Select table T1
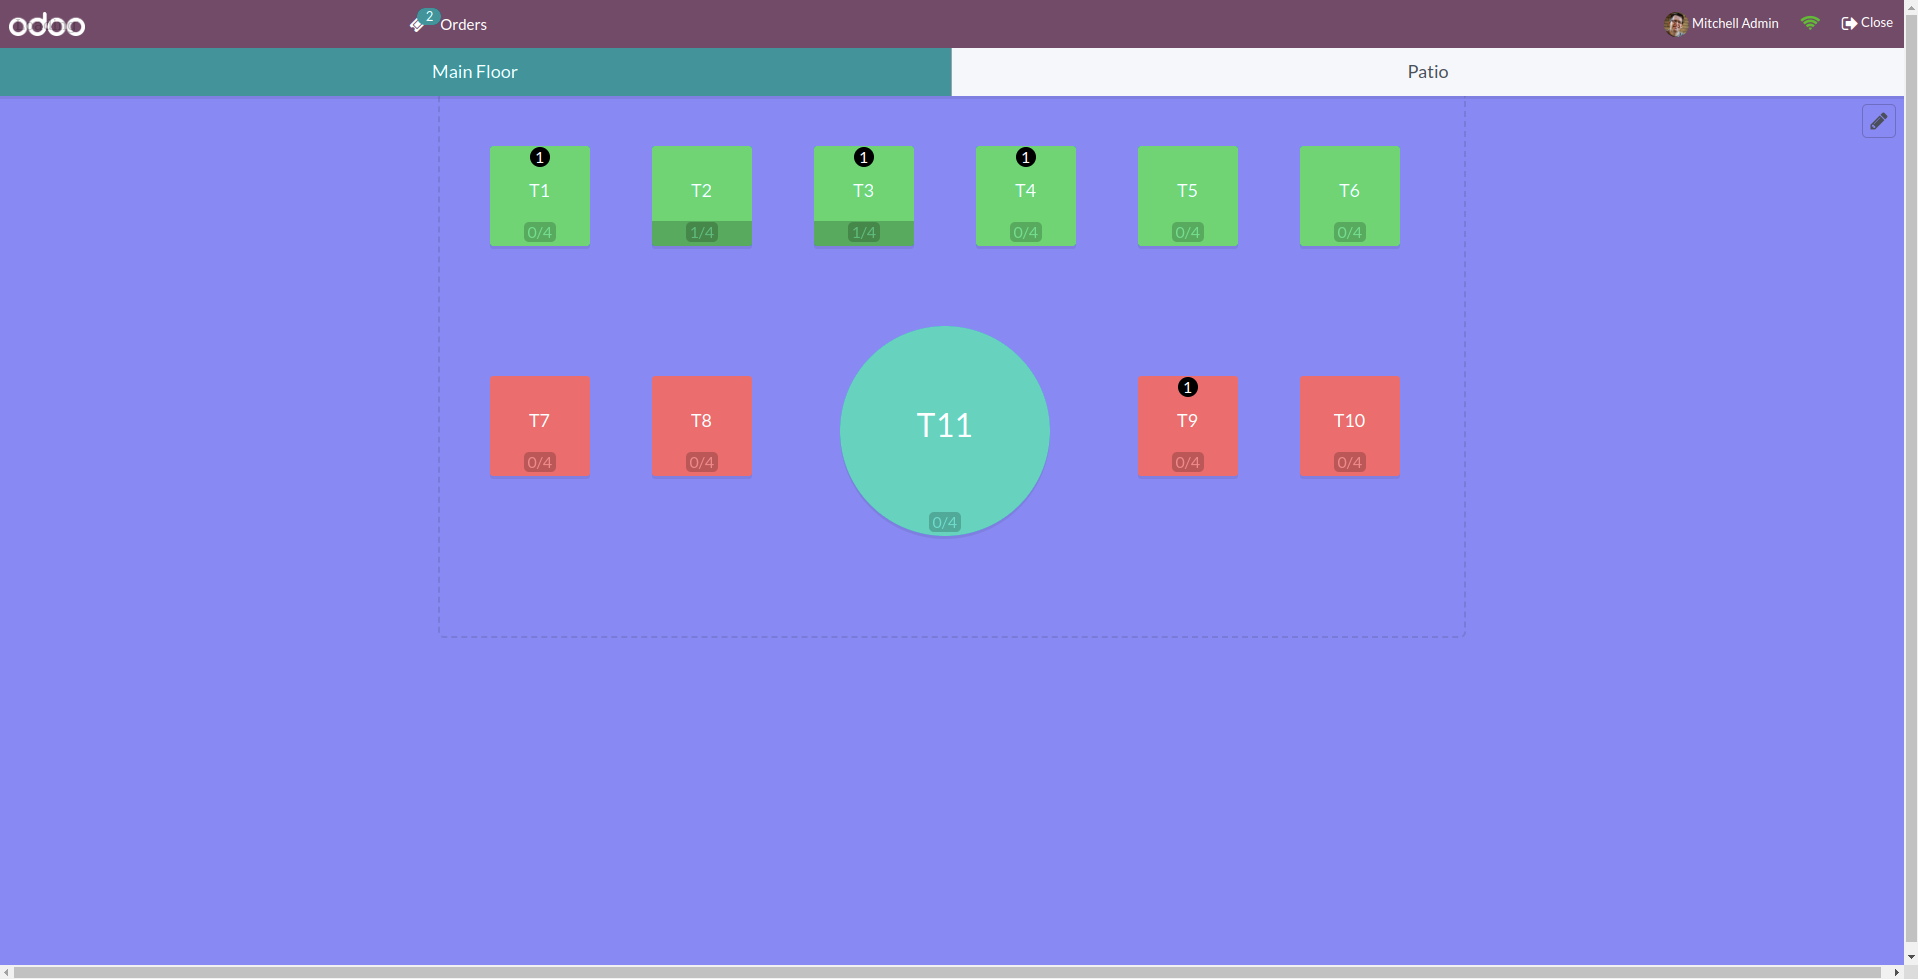The height and width of the screenshot is (979, 1918). [540, 196]
